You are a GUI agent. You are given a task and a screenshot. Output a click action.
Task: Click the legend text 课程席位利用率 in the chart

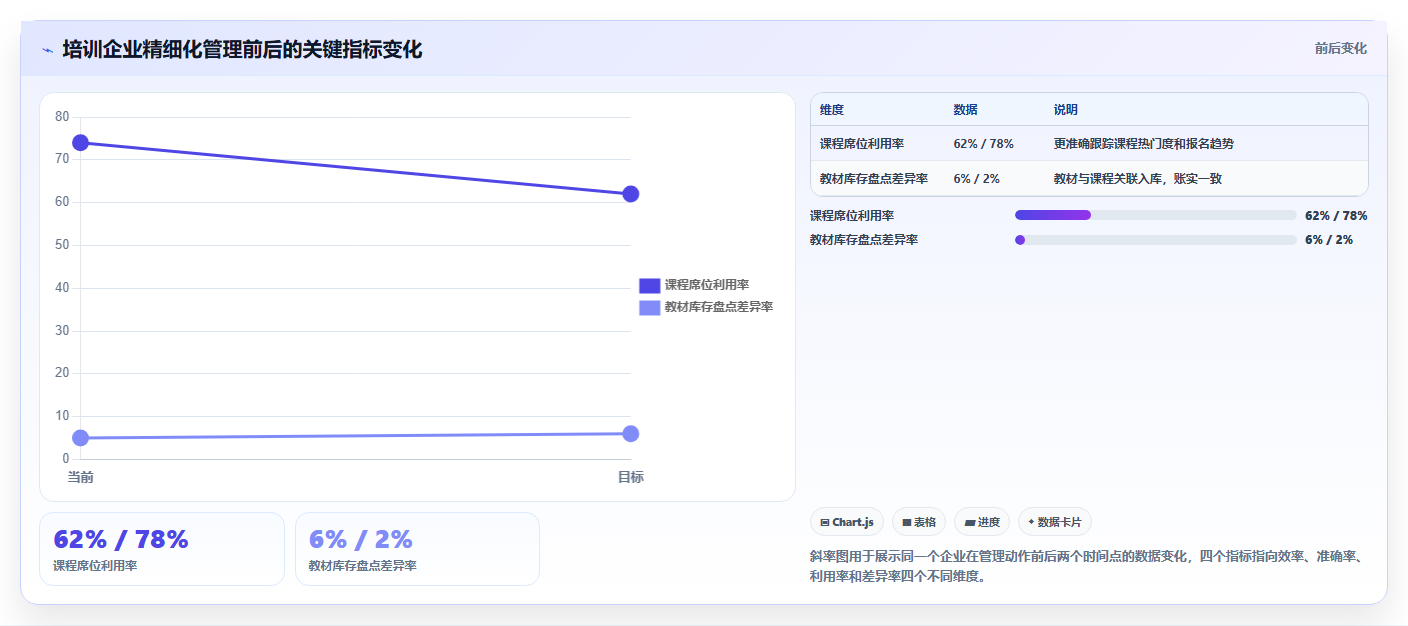[x=707, y=285]
